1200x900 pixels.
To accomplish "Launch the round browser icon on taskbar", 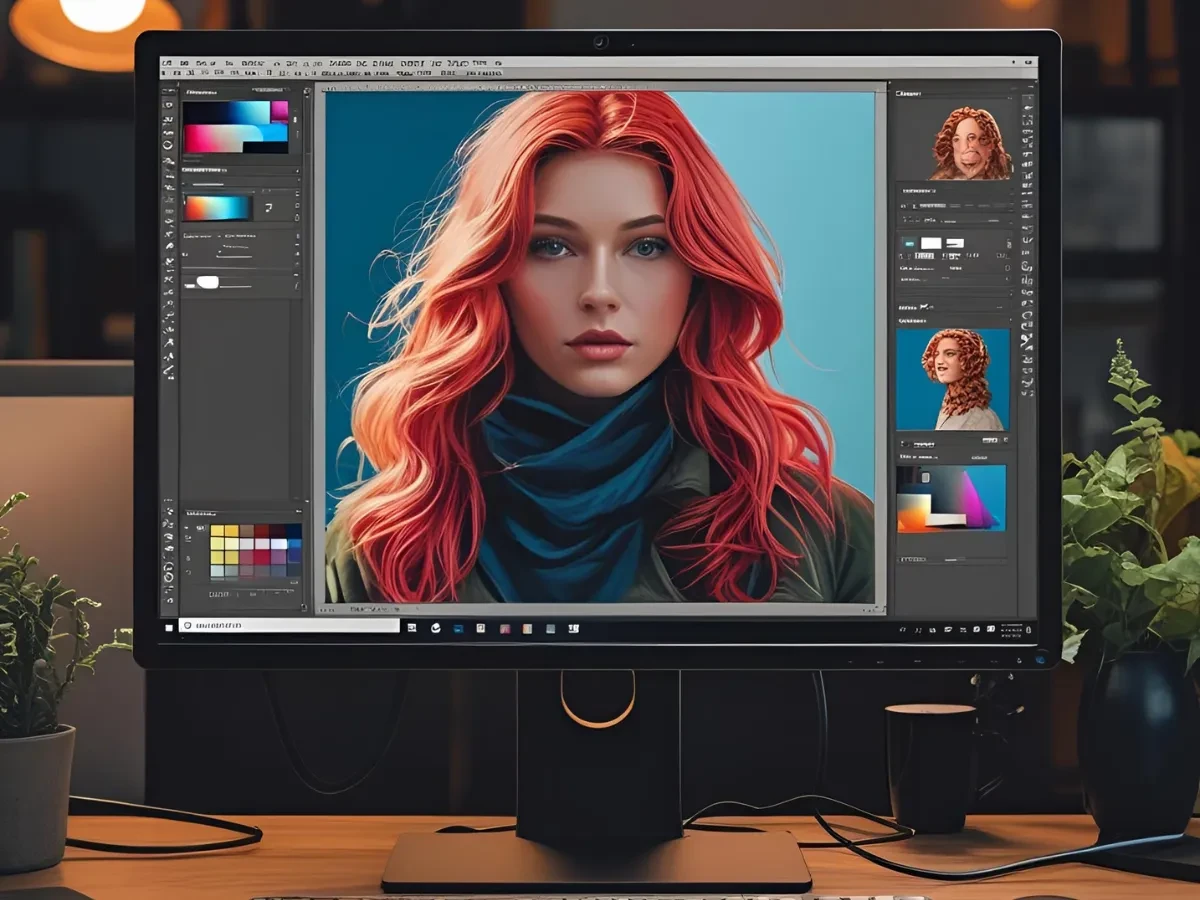I will pos(435,628).
